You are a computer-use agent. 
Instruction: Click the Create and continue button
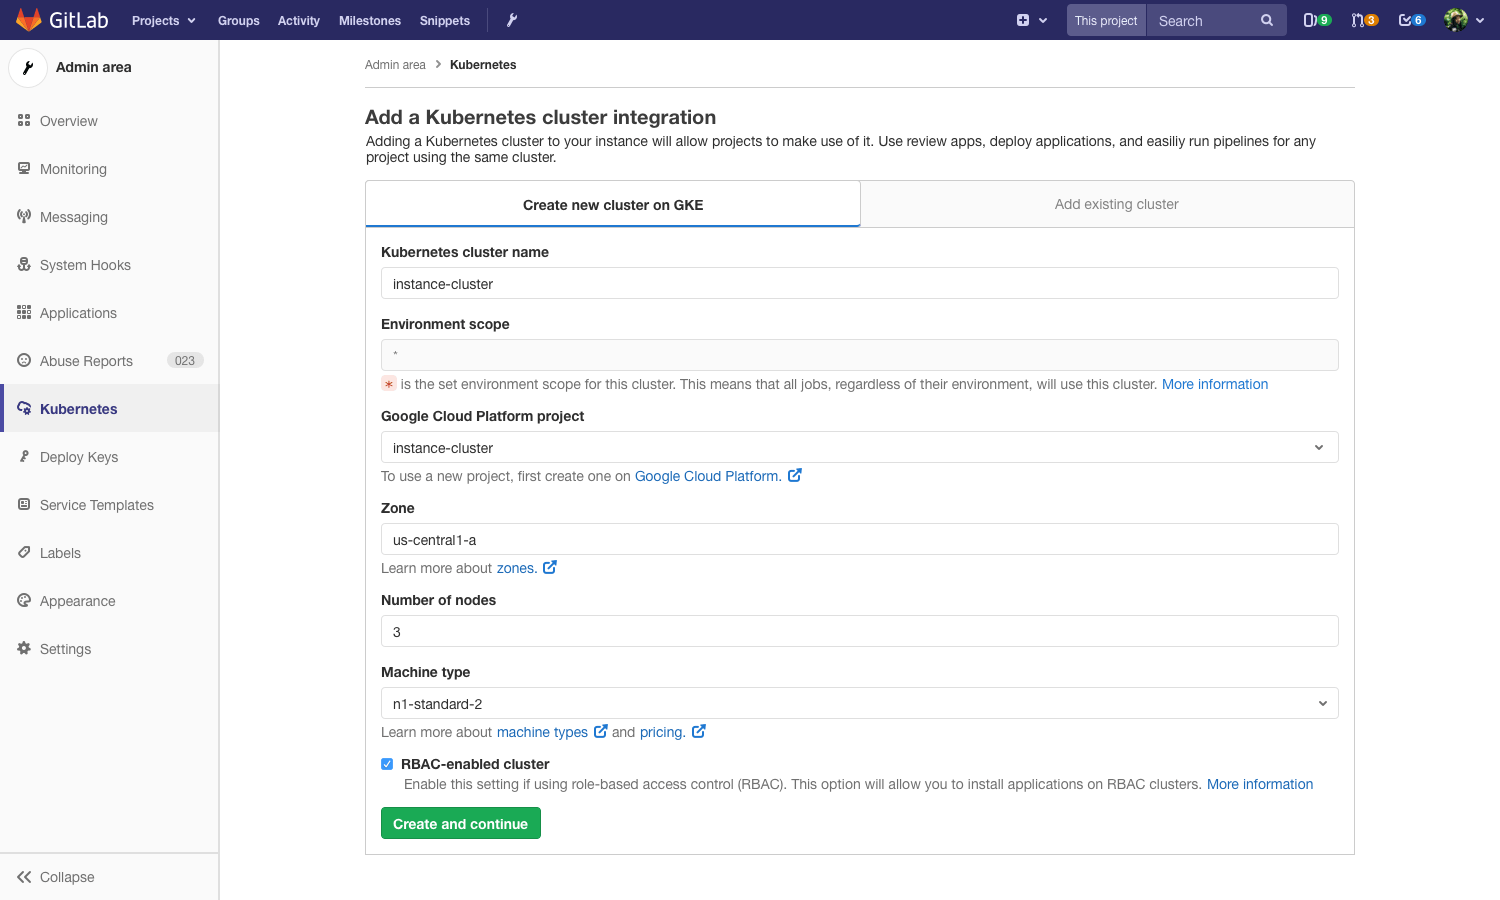point(460,823)
